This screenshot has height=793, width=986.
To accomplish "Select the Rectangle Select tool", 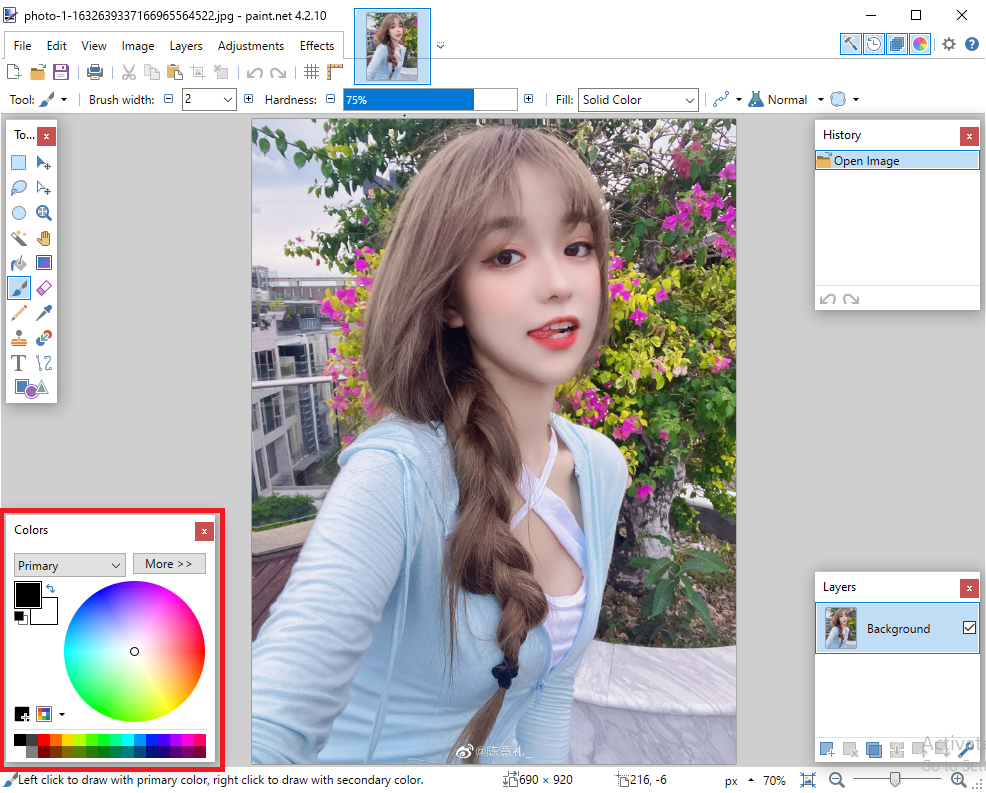I will coord(19,163).
